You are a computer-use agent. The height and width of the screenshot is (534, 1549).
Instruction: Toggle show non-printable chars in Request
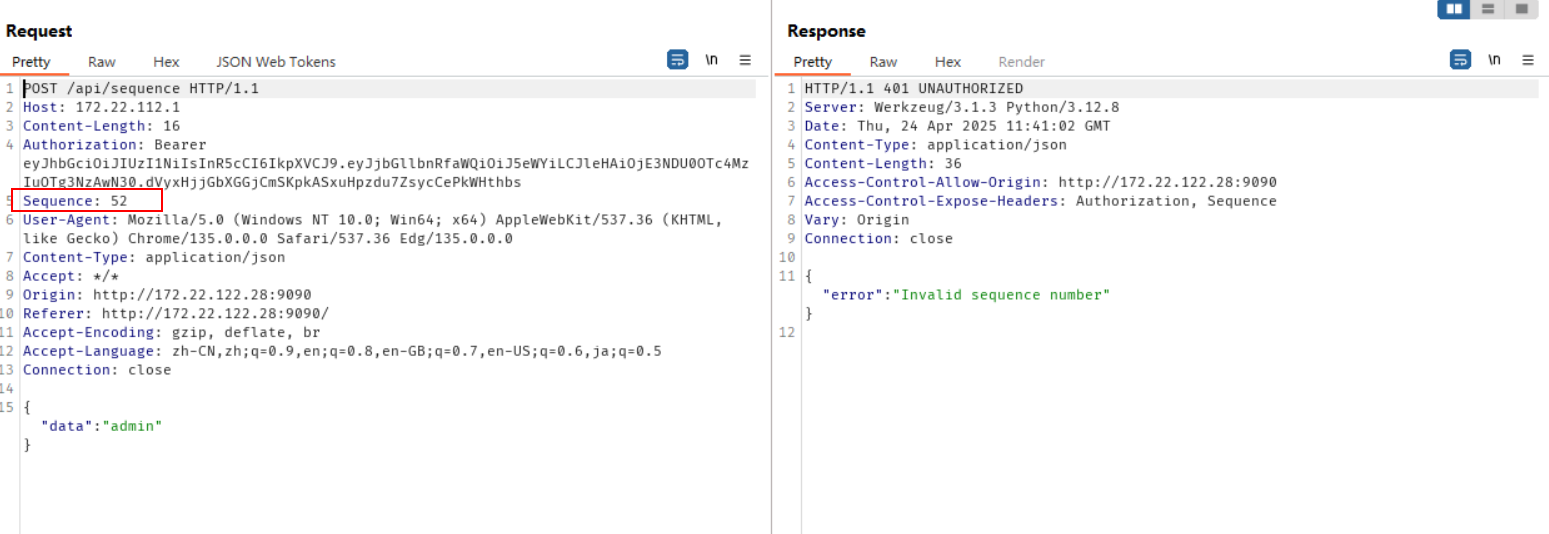(712, 60)
